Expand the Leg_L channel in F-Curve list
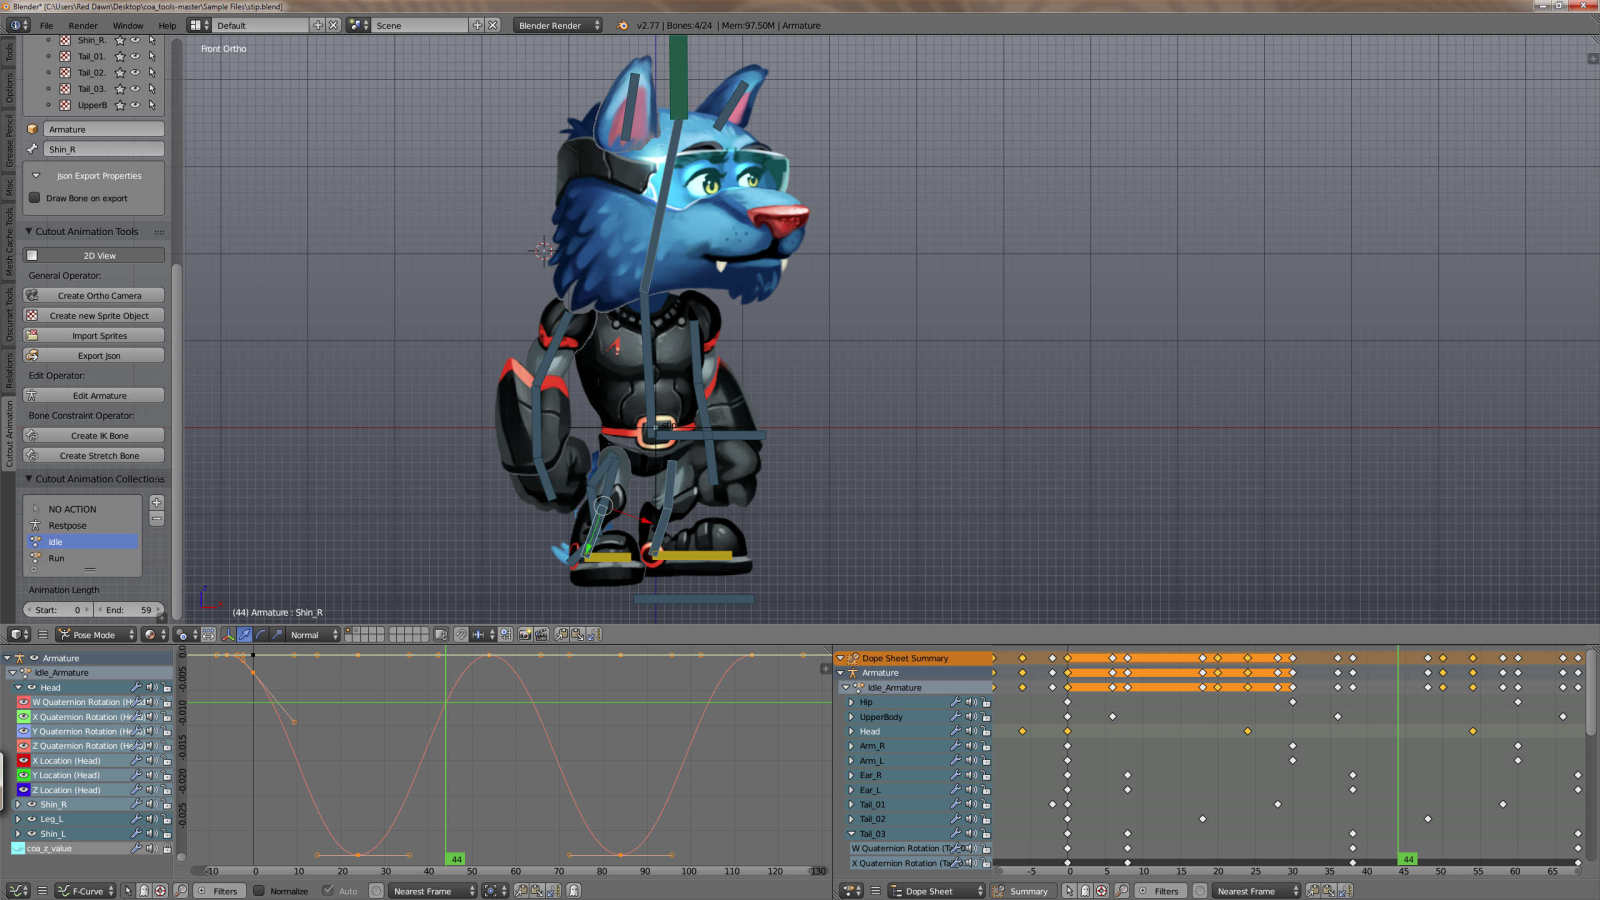1600x900 pixels. coord(18,819)
